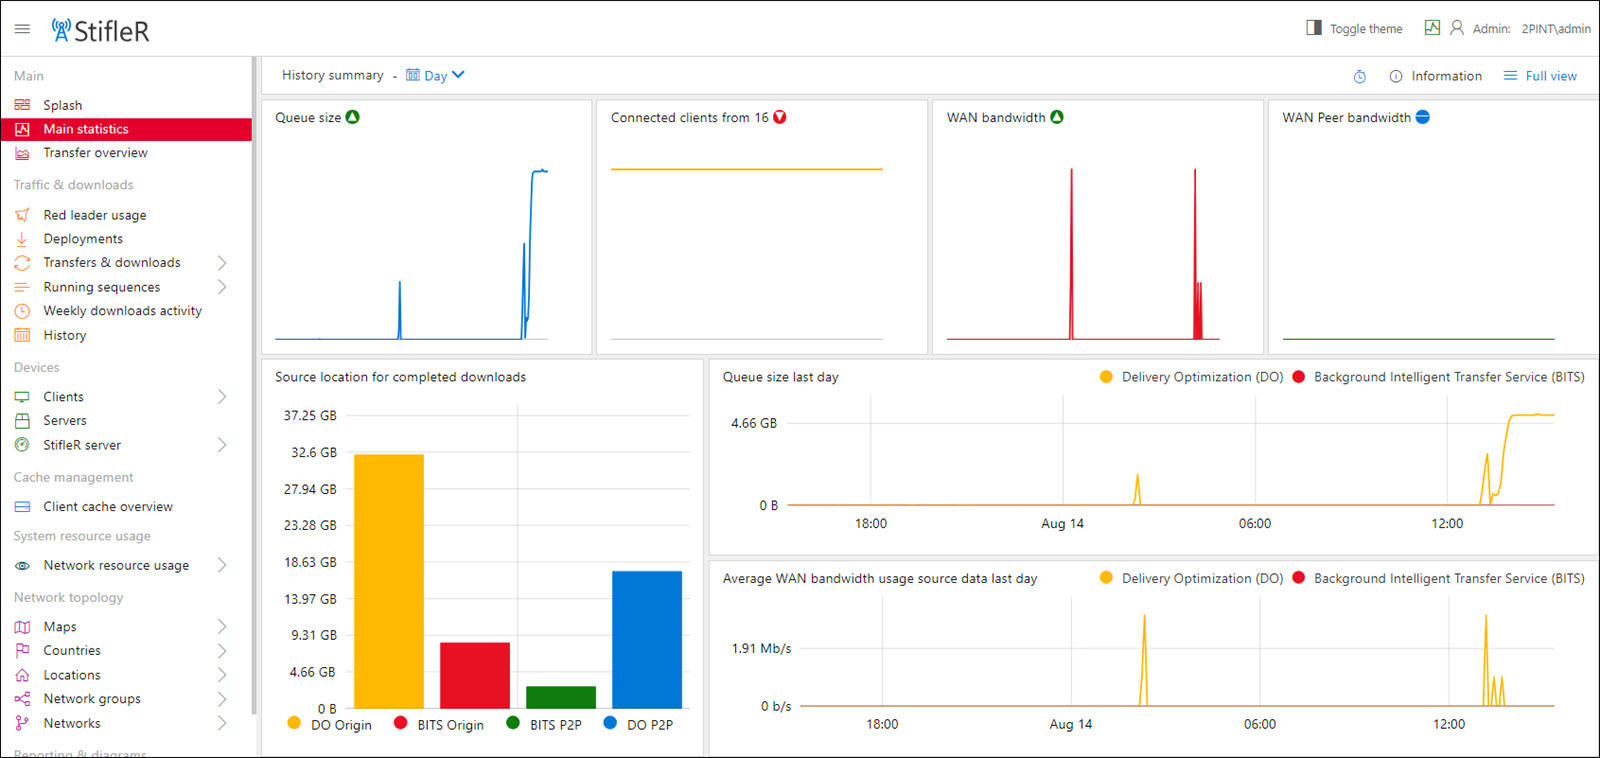Expand the Clients menu item
This screenshot has width=1600, height=758.
pyautogui.click(x=222, y=397)
